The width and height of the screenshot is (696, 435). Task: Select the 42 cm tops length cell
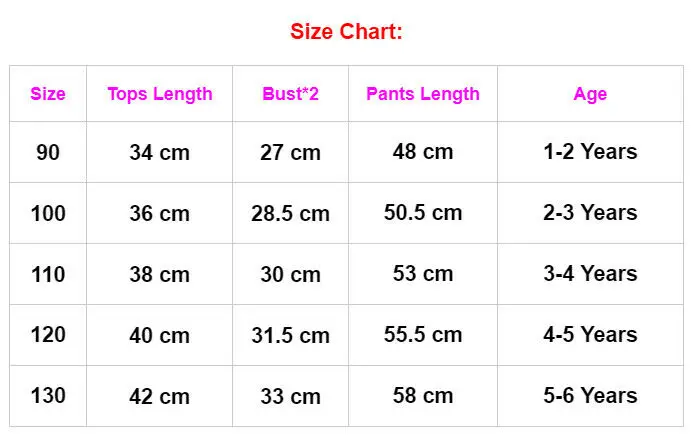pyautogui.click(x=160, y=396)
